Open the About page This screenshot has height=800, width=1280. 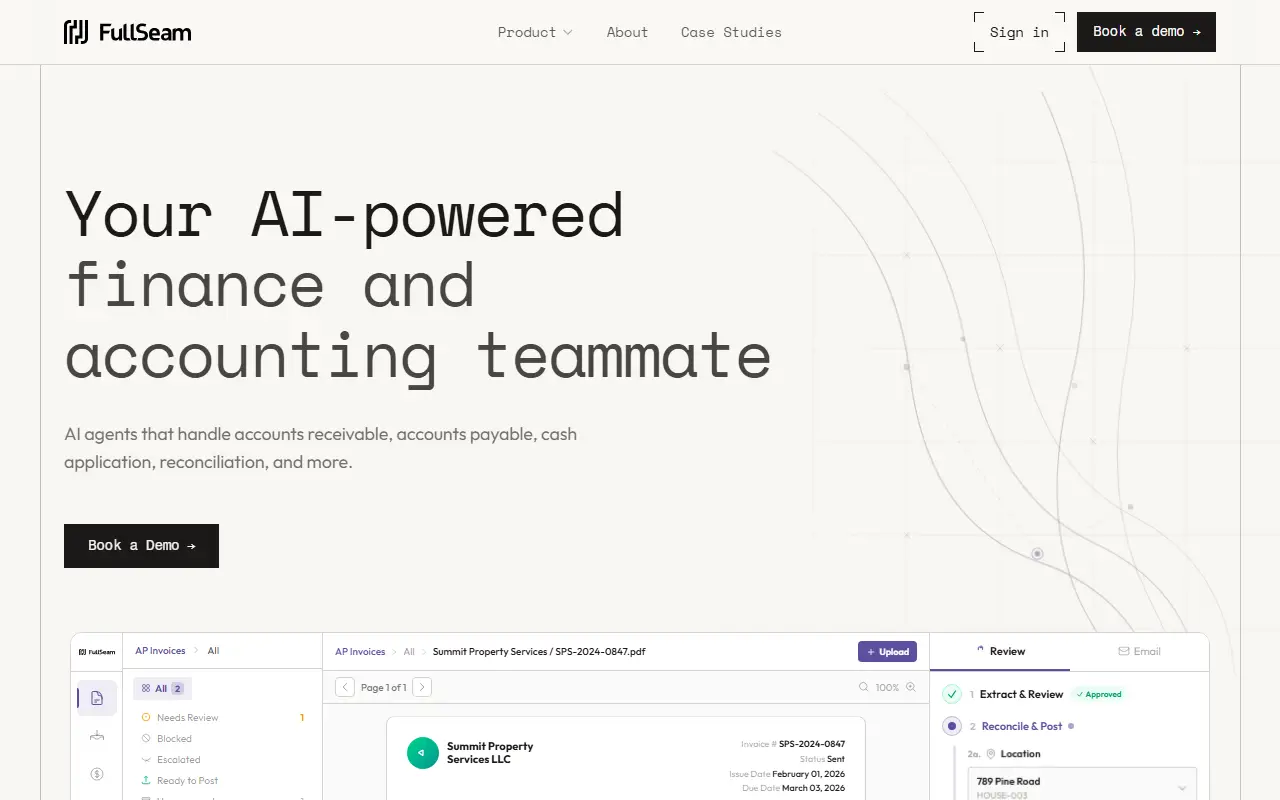[x=627, y=32]
